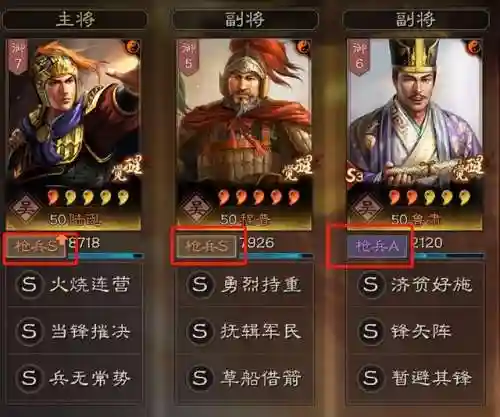Select the 枪兵S badge under 程普

pyautogui.click(x=207, y=247)
